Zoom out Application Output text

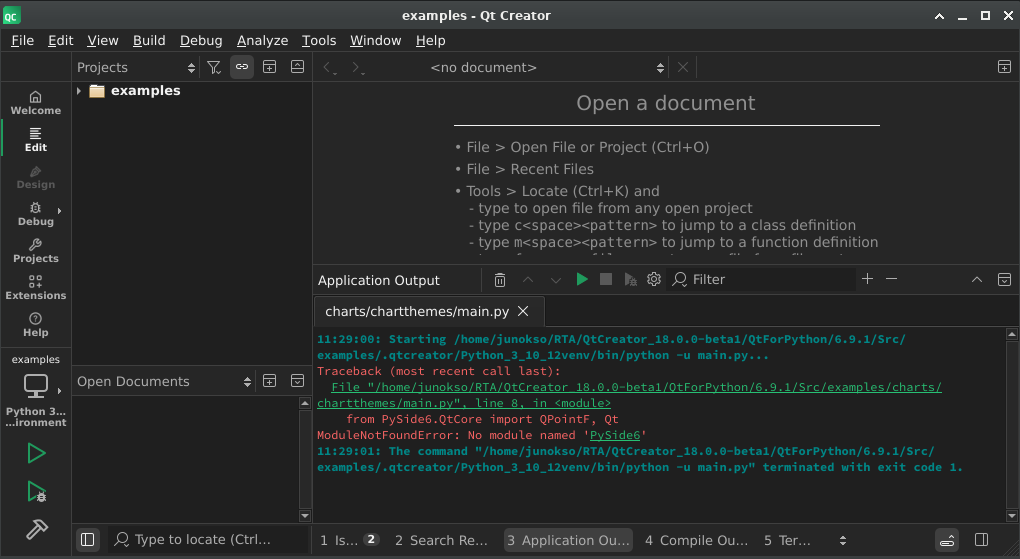coord(891,279)
